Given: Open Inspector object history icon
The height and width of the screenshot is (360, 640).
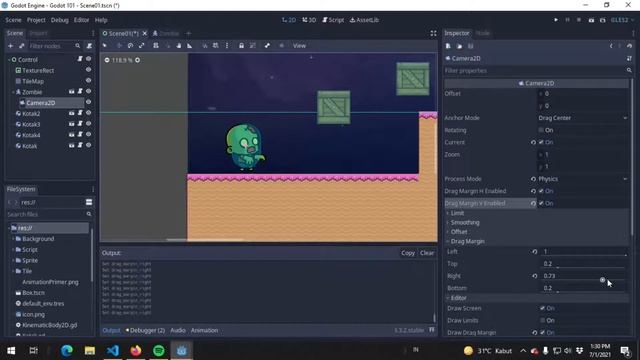Looking at the screenshot, I should (629, 46).
